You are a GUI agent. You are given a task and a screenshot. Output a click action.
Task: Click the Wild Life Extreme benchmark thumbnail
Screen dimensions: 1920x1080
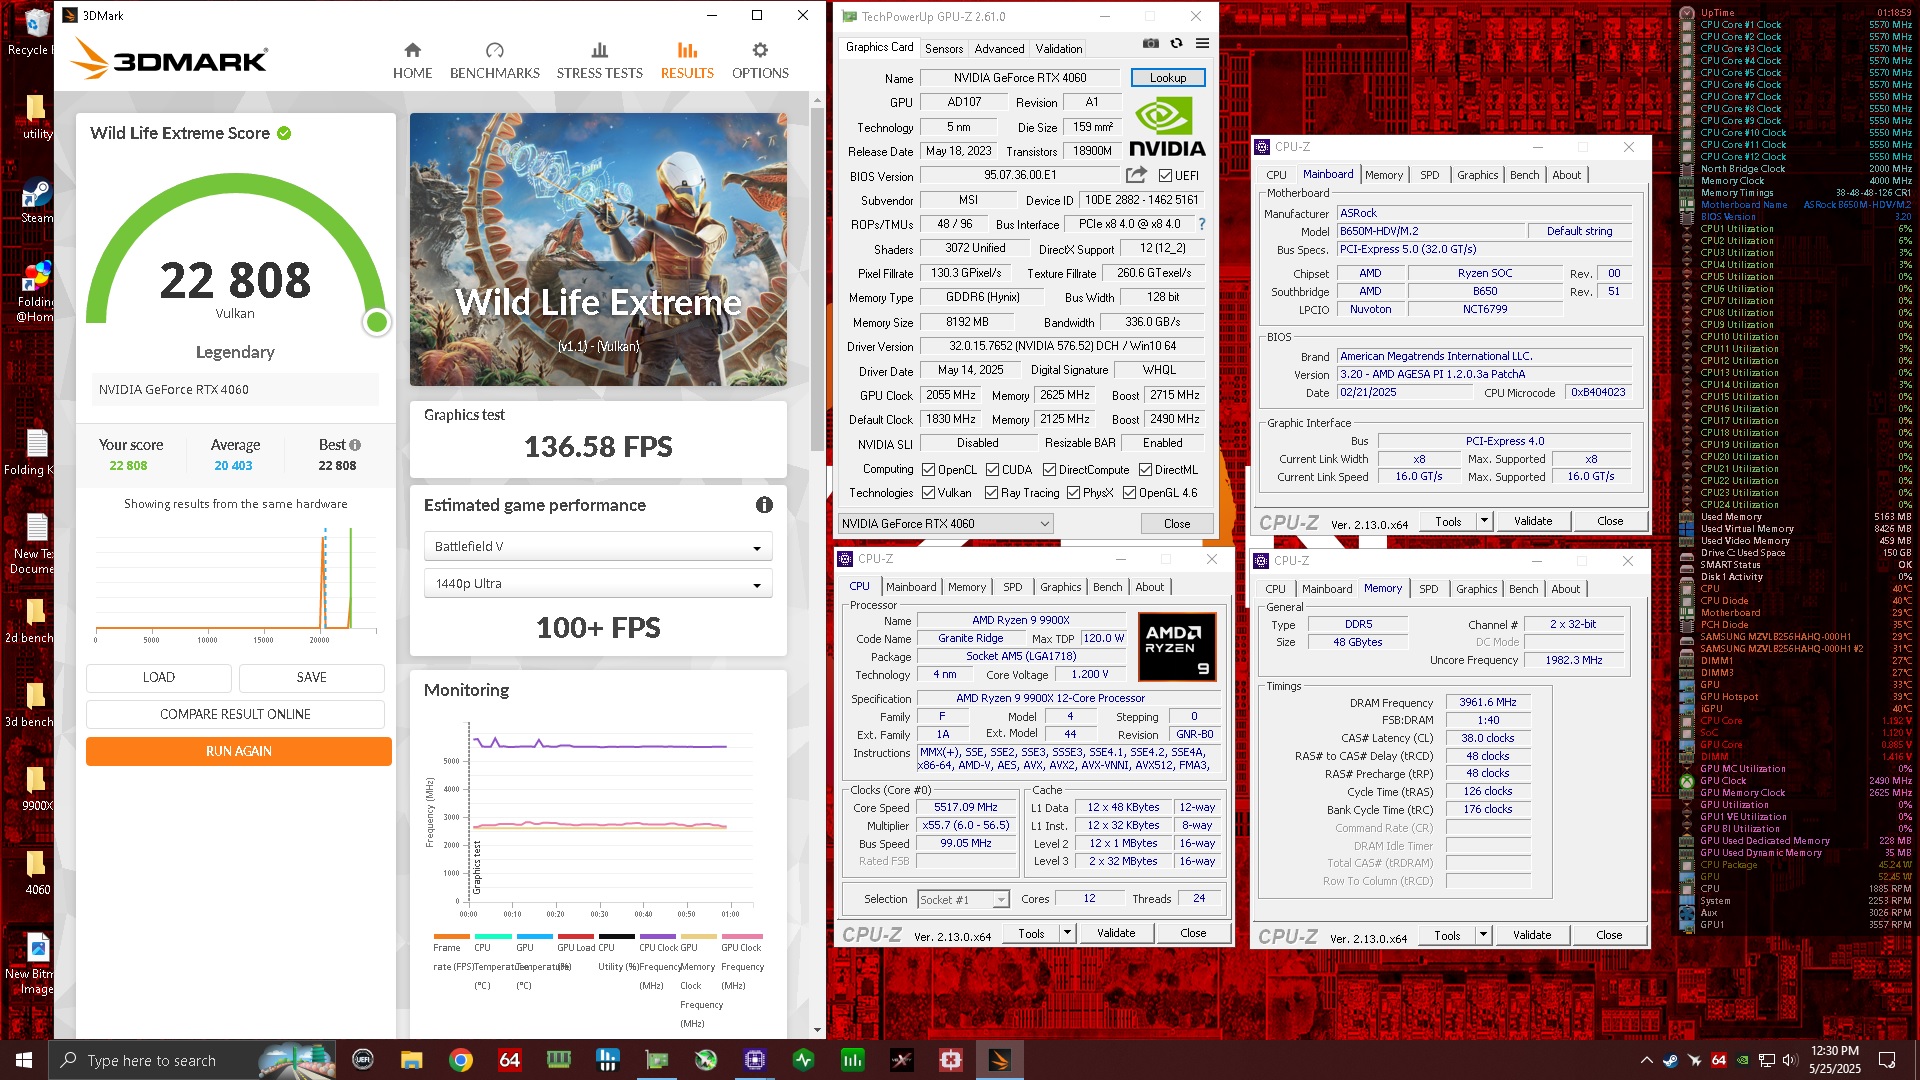[x=598, y=249]
